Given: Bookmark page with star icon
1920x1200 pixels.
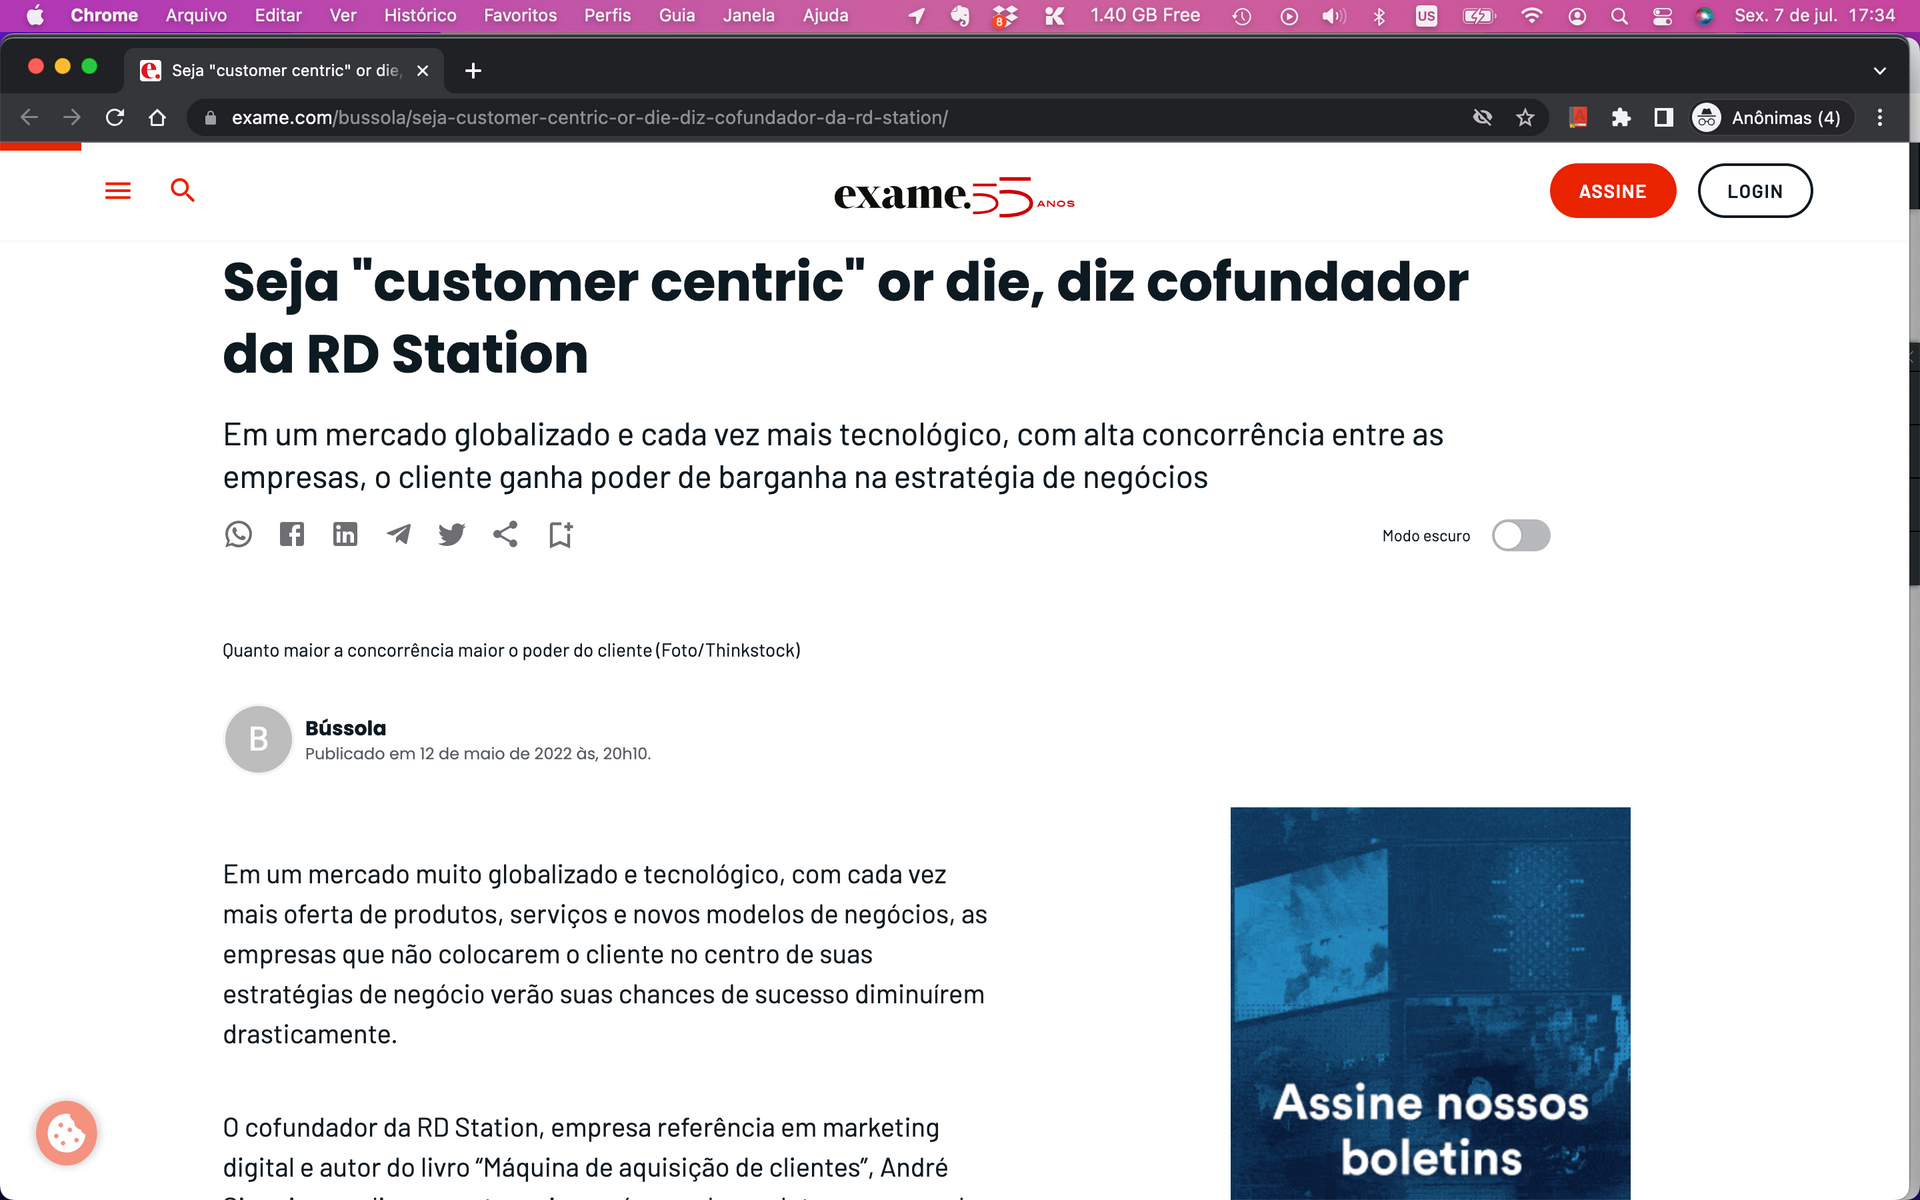Looking at the screenshot, I should (1525, 118).
